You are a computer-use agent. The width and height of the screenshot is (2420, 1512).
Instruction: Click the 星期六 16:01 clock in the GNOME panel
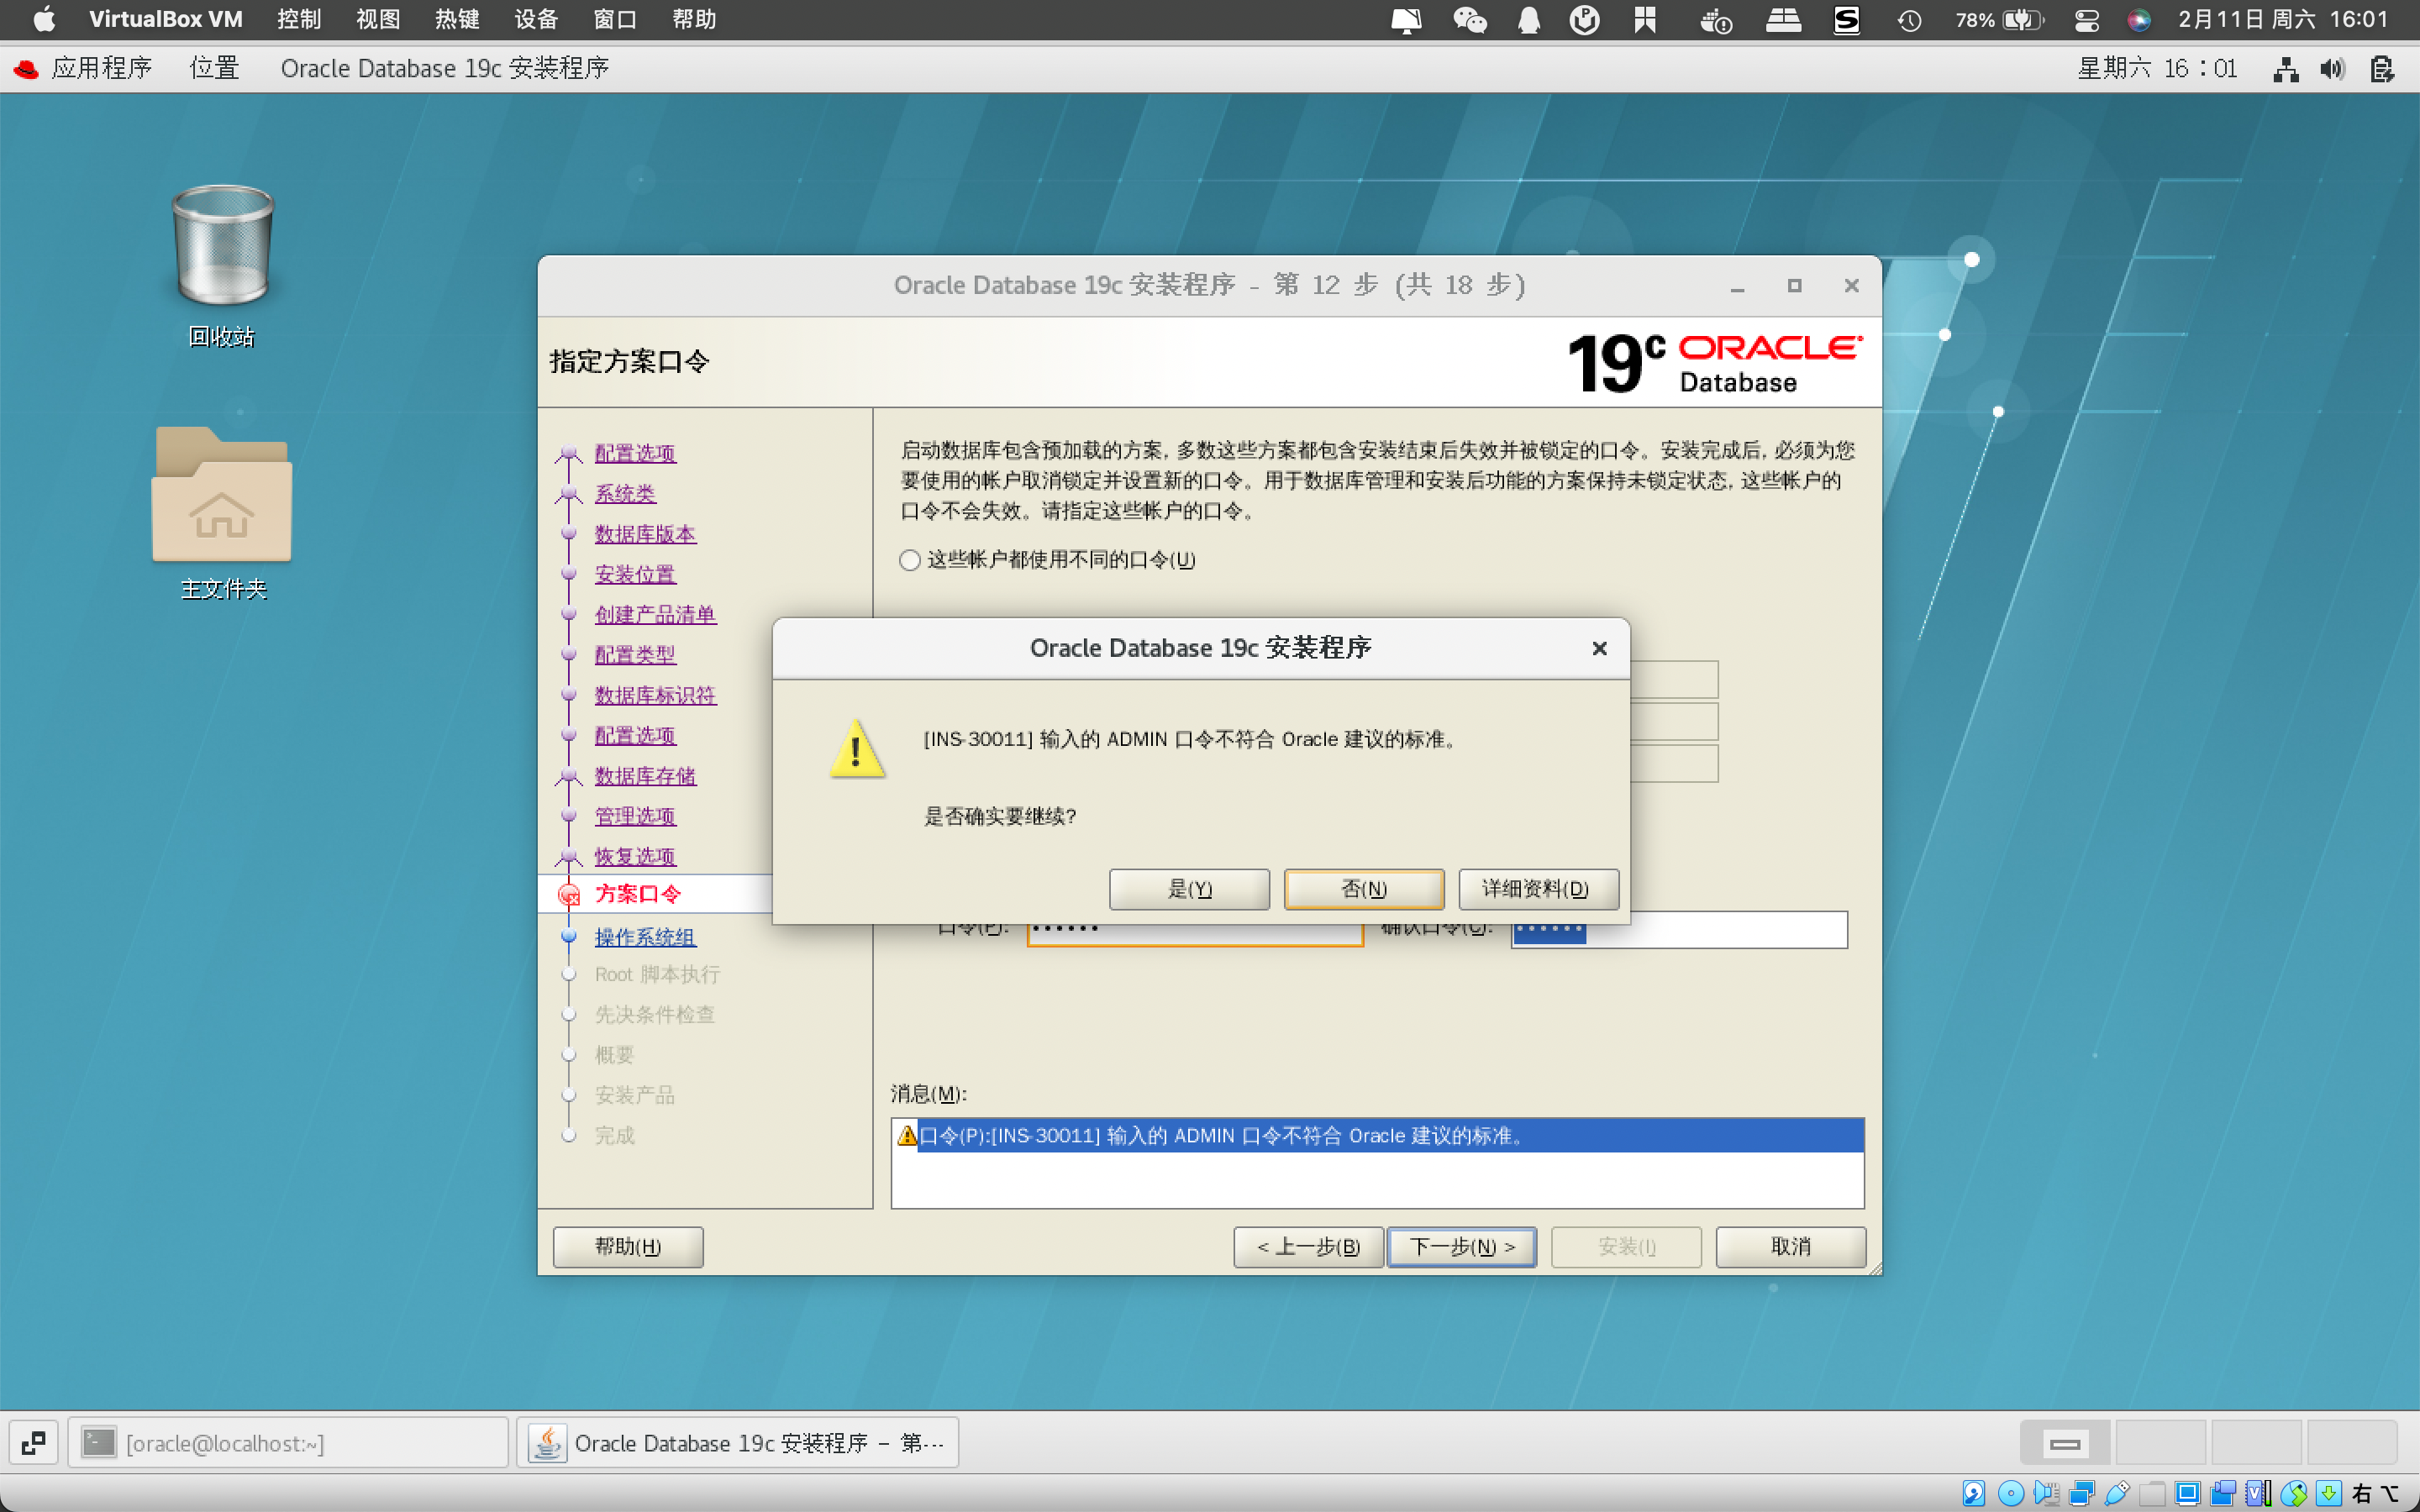tap(2157, 68)
